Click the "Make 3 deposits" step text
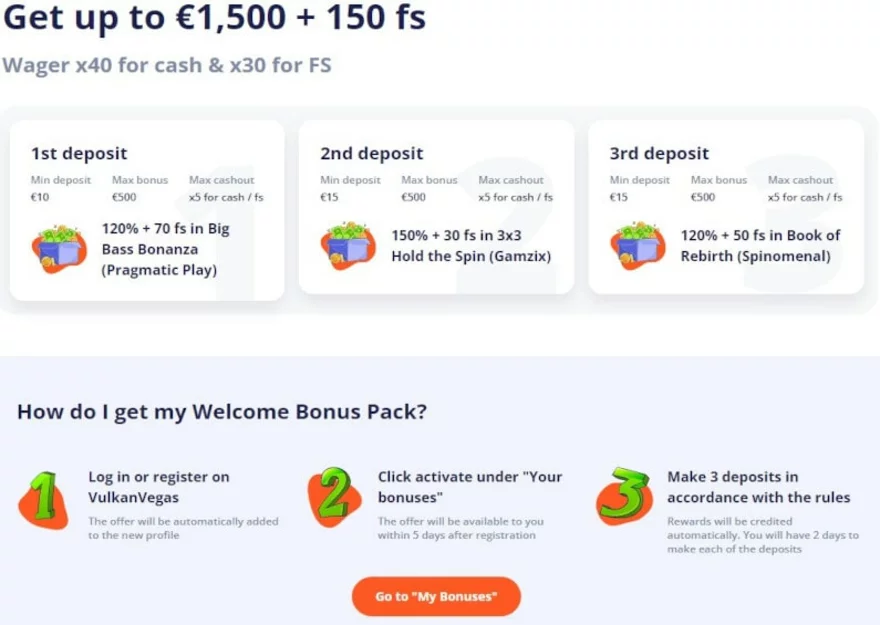The width and height of the screenshot is (880, 625). [x=758, y=487]
